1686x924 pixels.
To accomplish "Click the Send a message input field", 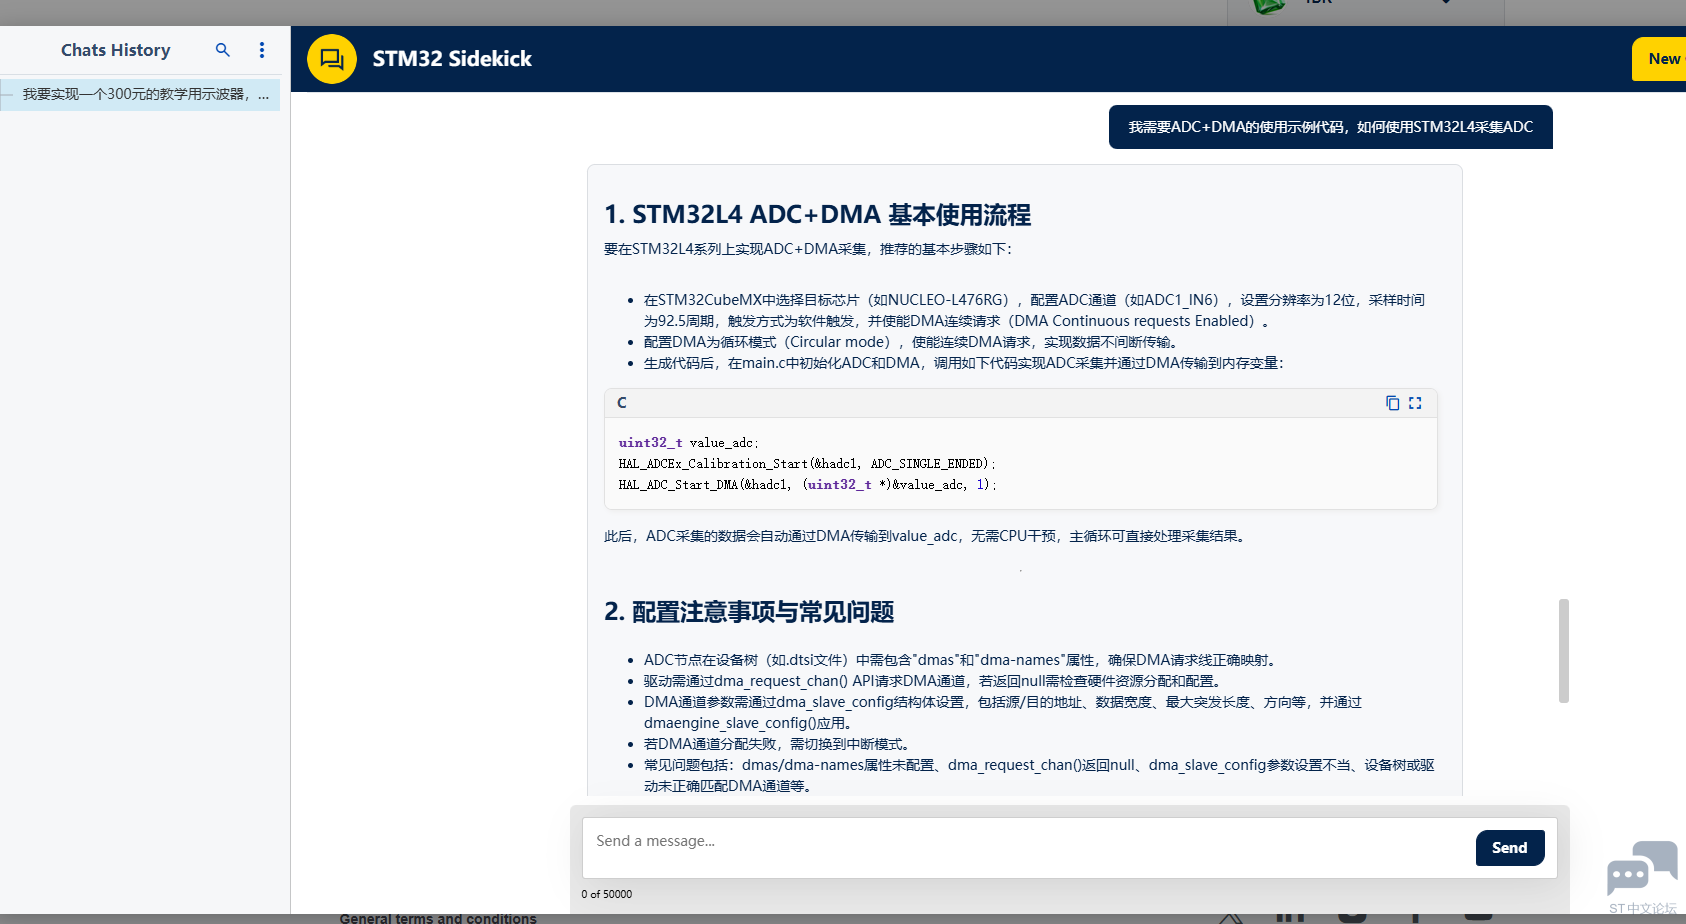I will pos(1000,841).
